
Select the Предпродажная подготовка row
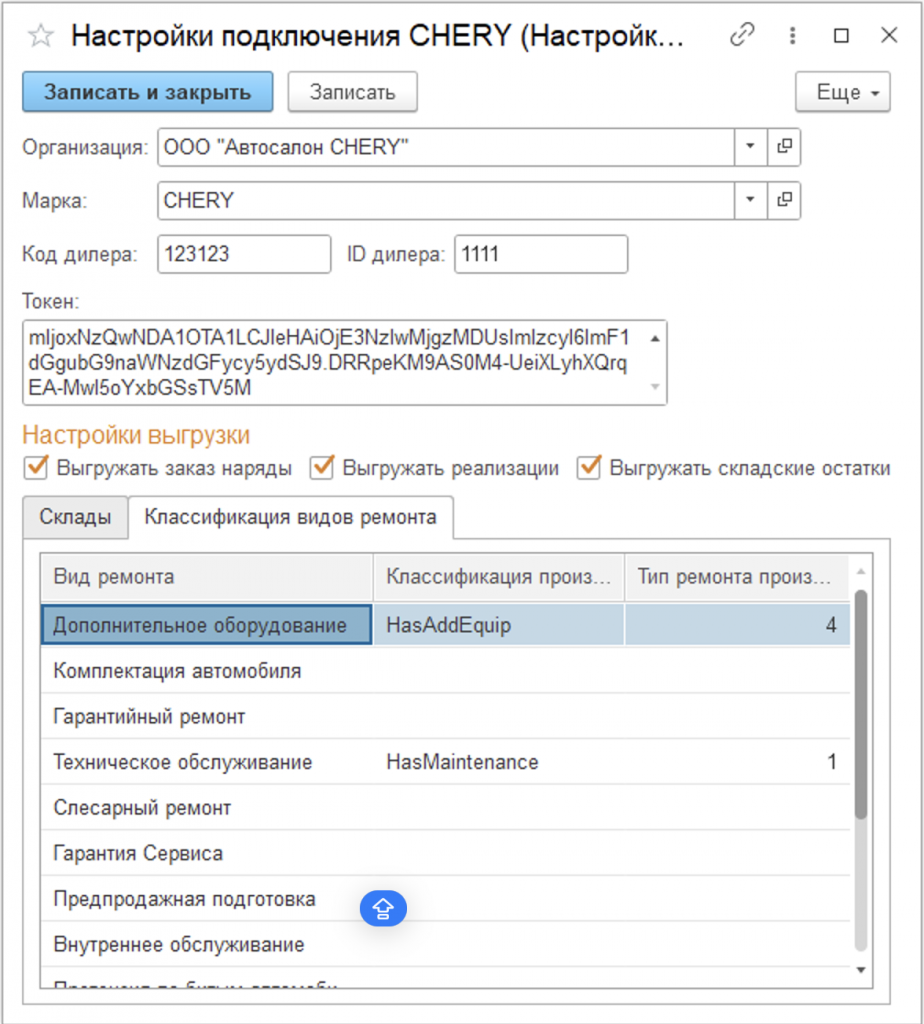click(x=445, y=899)
